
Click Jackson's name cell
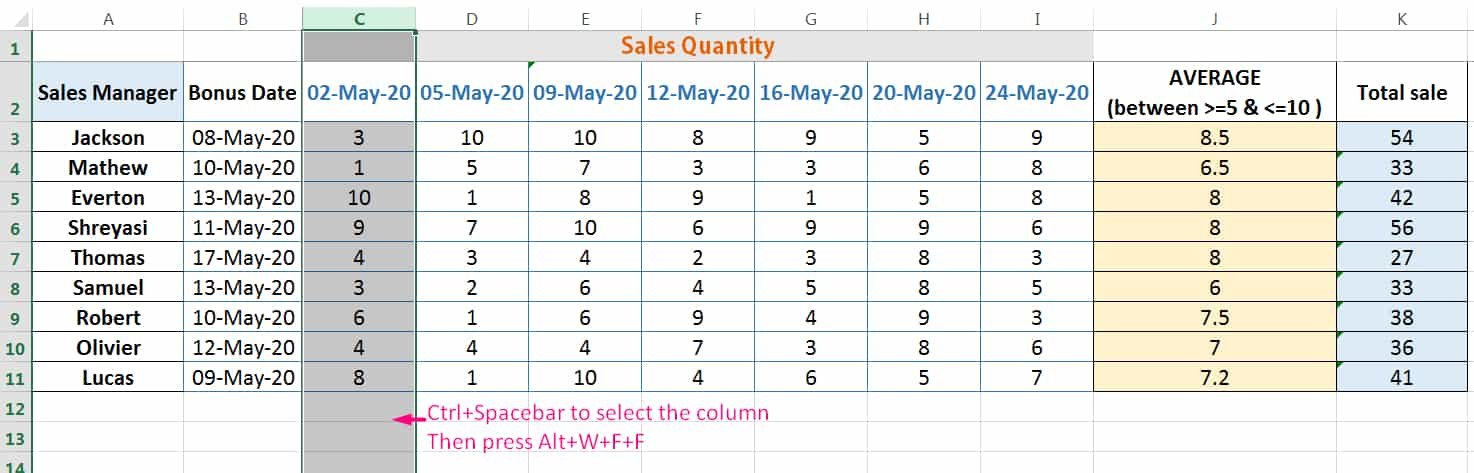(x=108, y=137)
